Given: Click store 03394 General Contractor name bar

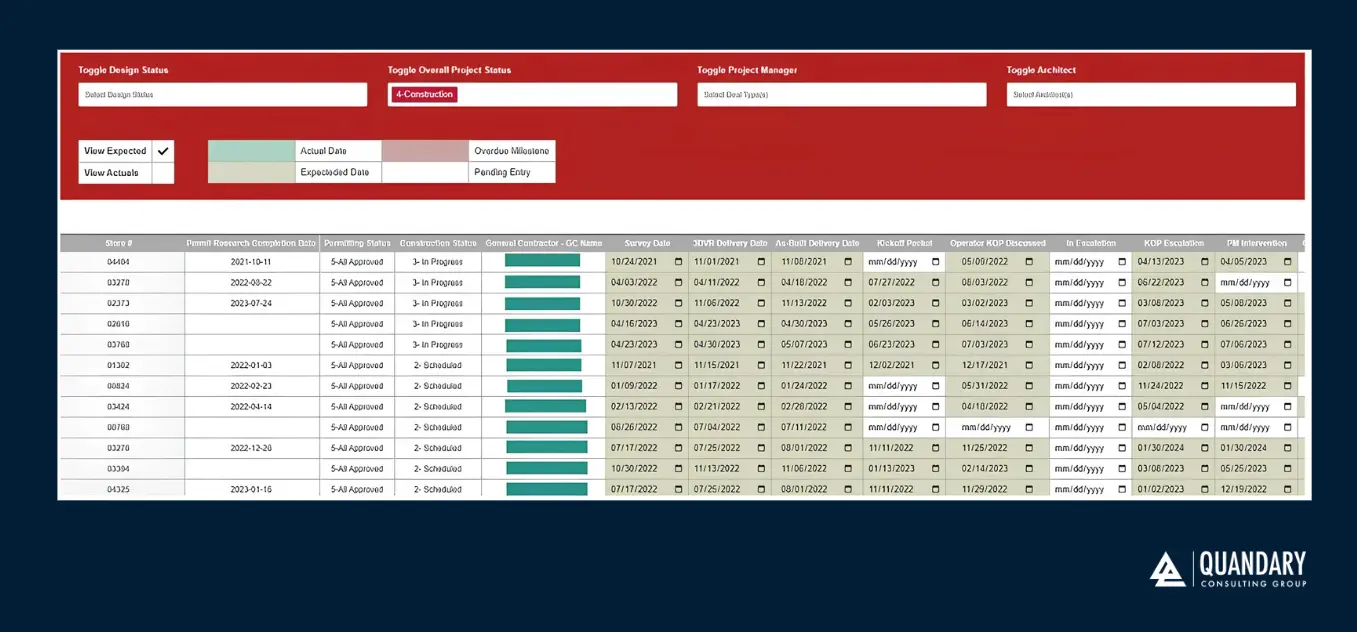Looking at the screenshot, I should (546, 469).
